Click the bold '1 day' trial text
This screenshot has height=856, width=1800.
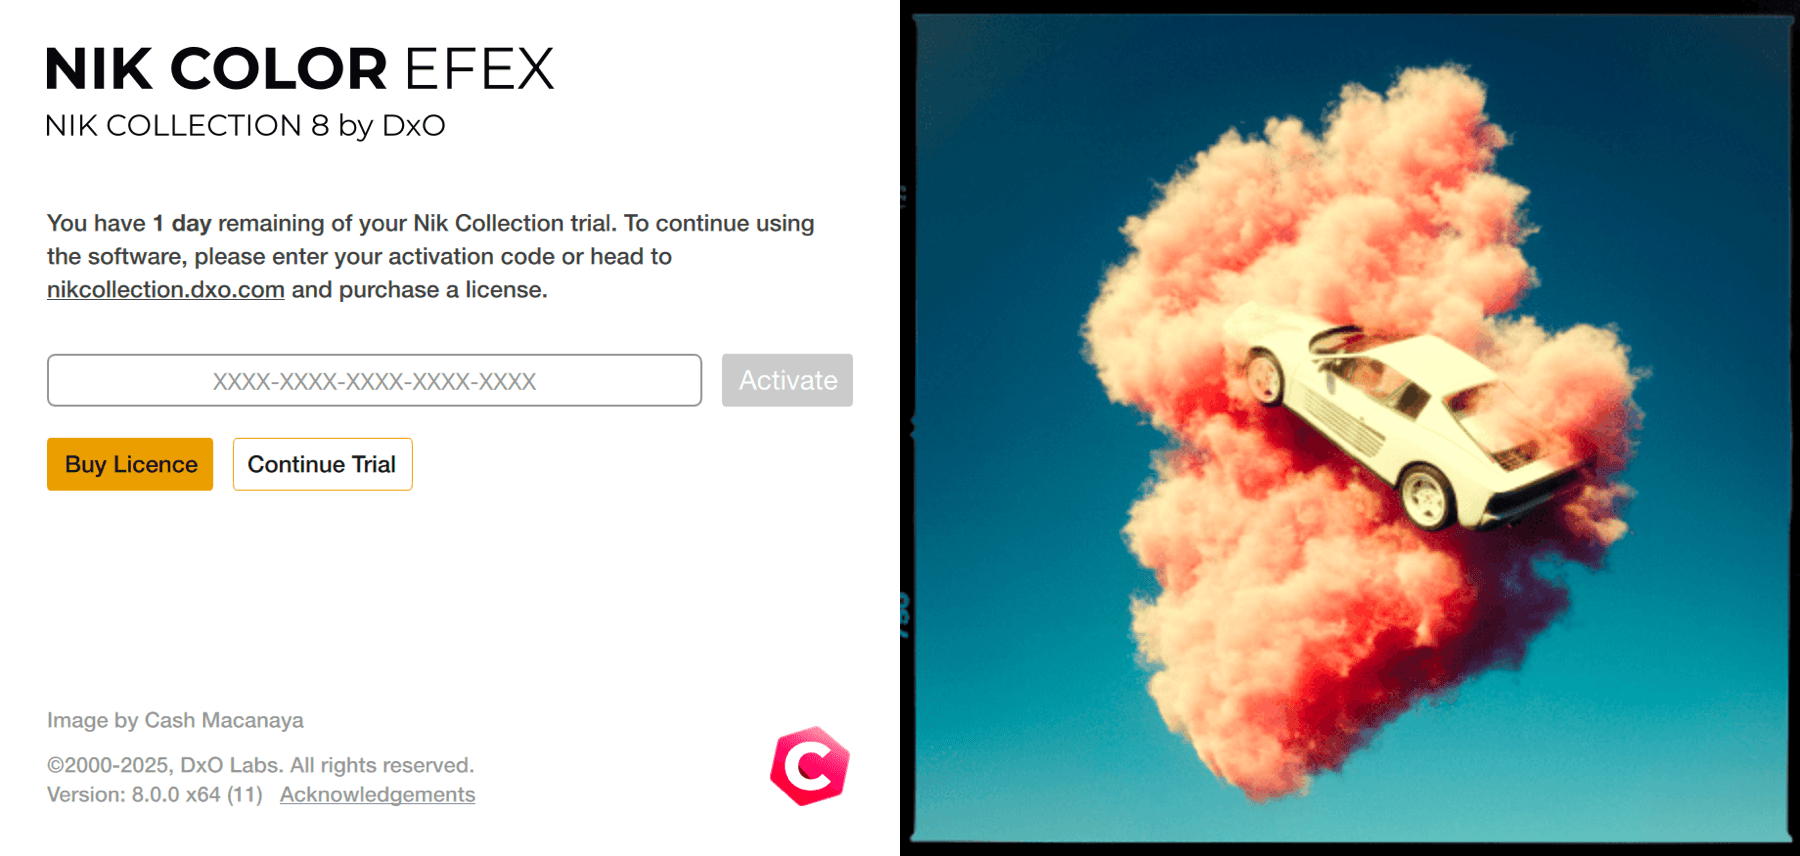182,223
